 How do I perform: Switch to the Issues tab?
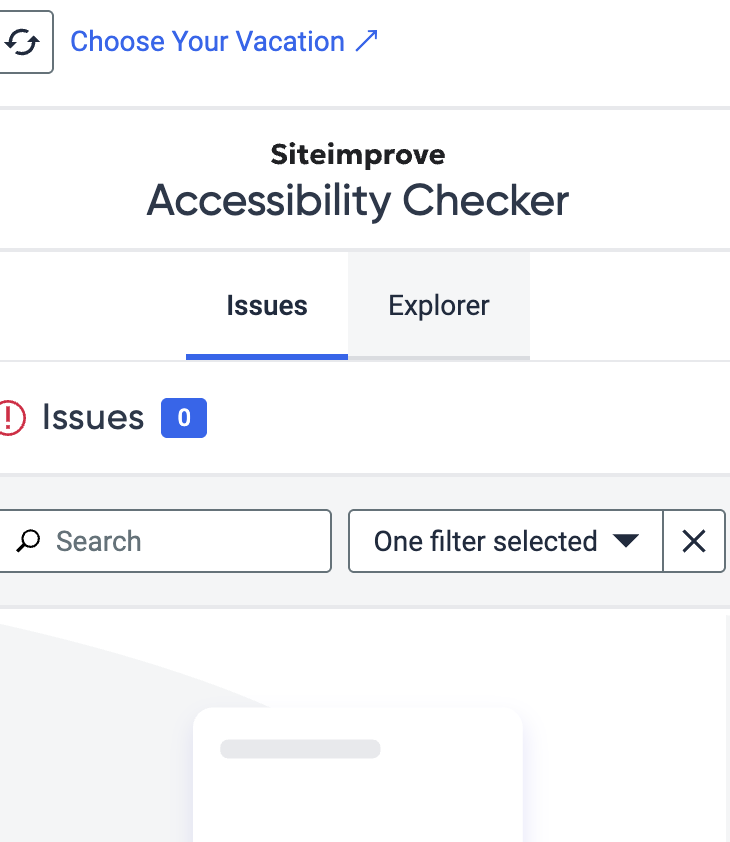(267, 306)
